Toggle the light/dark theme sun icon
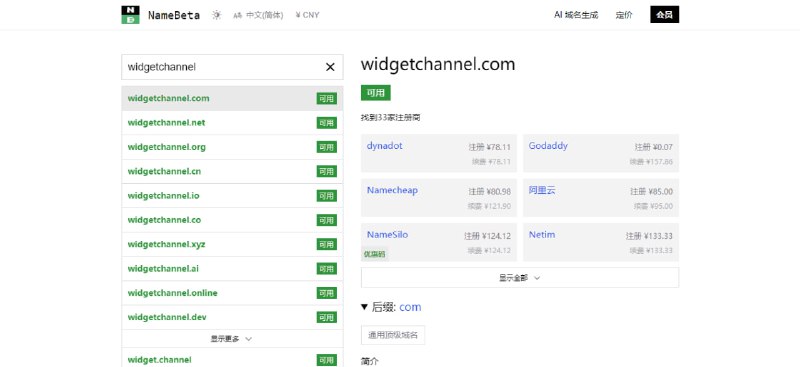 coord(217,15)
